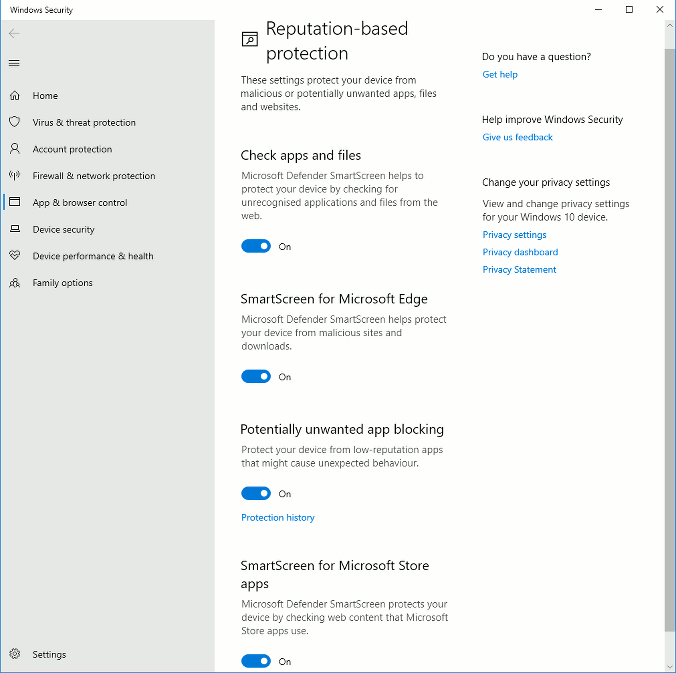The width and height of the screenshot is (676, 673).
Task: Click the Family options people icon
Action: [x=15, y=282]
